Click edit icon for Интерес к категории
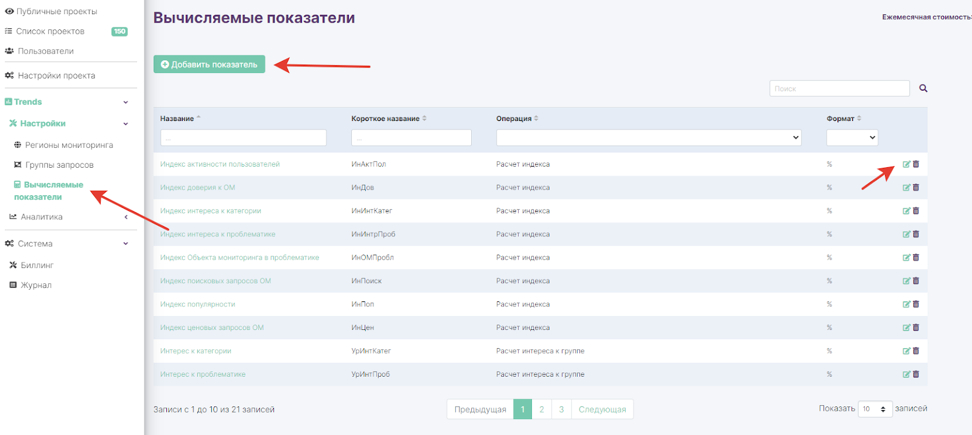Viewport: 972px width, 435px height. (x=906, y=351)
